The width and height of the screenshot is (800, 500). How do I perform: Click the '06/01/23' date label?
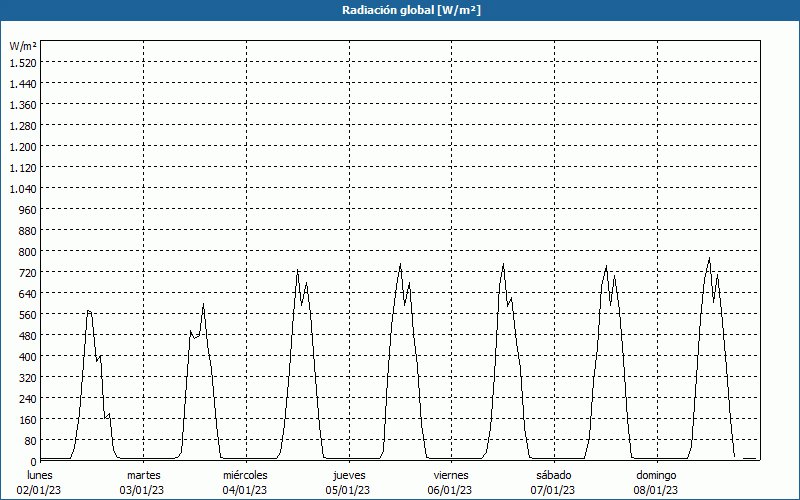click(451, 490)
